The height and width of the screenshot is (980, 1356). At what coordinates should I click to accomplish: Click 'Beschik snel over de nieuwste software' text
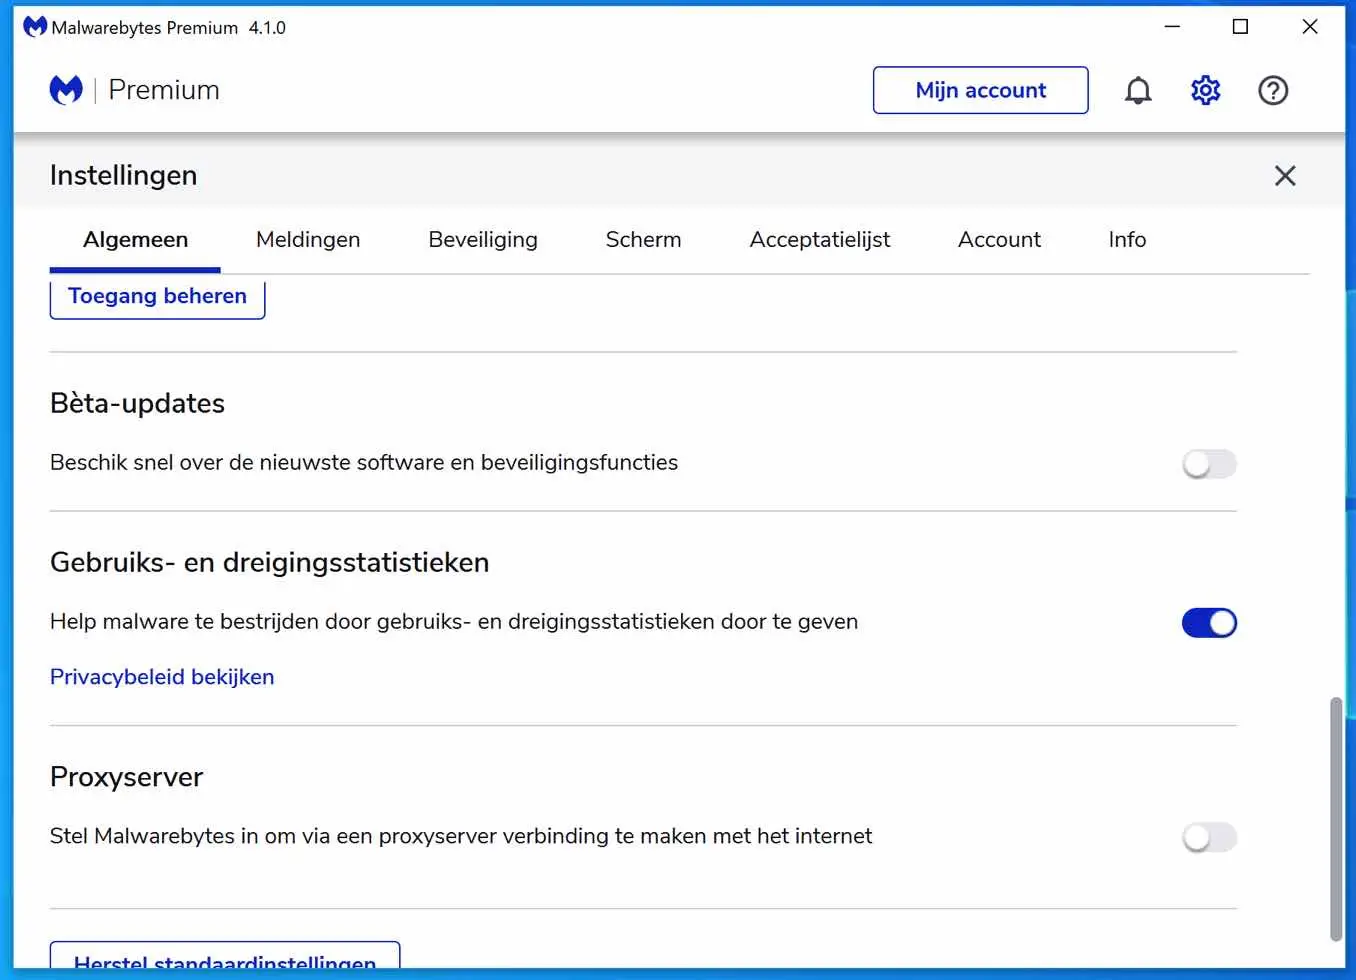pyautogui.click(x=364, y=462)
